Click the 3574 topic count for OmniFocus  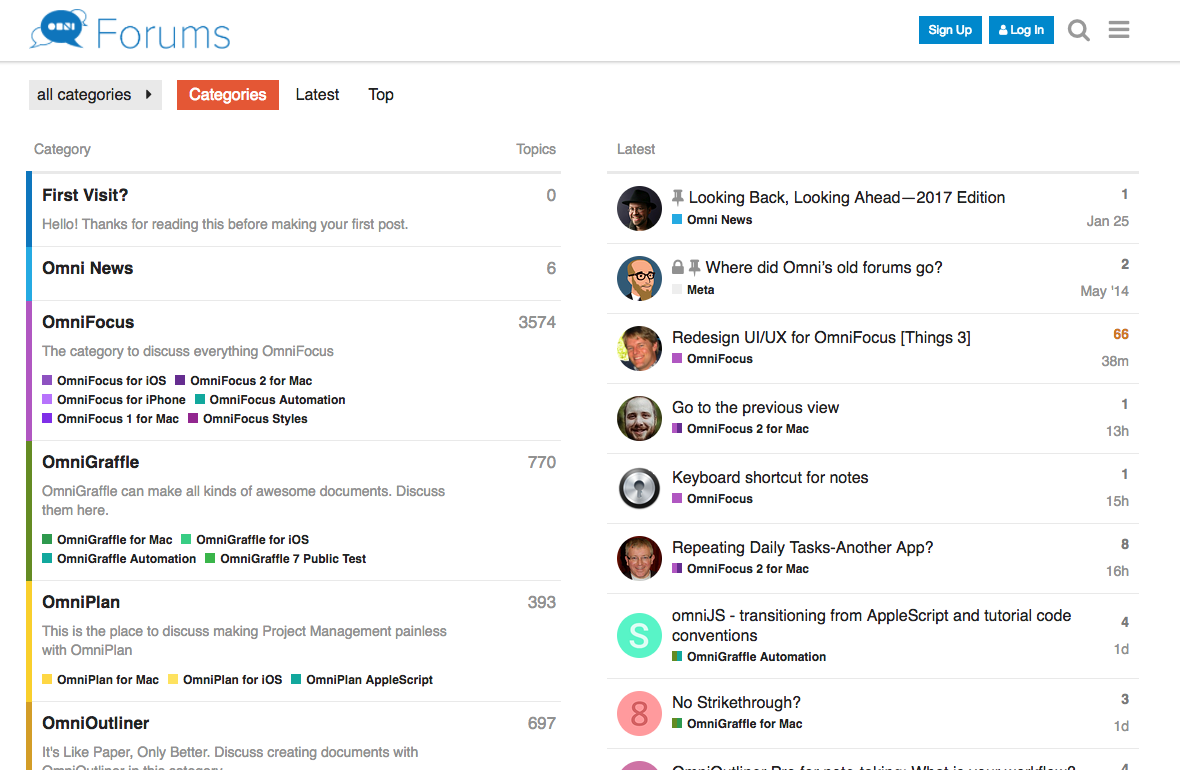(x=537, y=322)
